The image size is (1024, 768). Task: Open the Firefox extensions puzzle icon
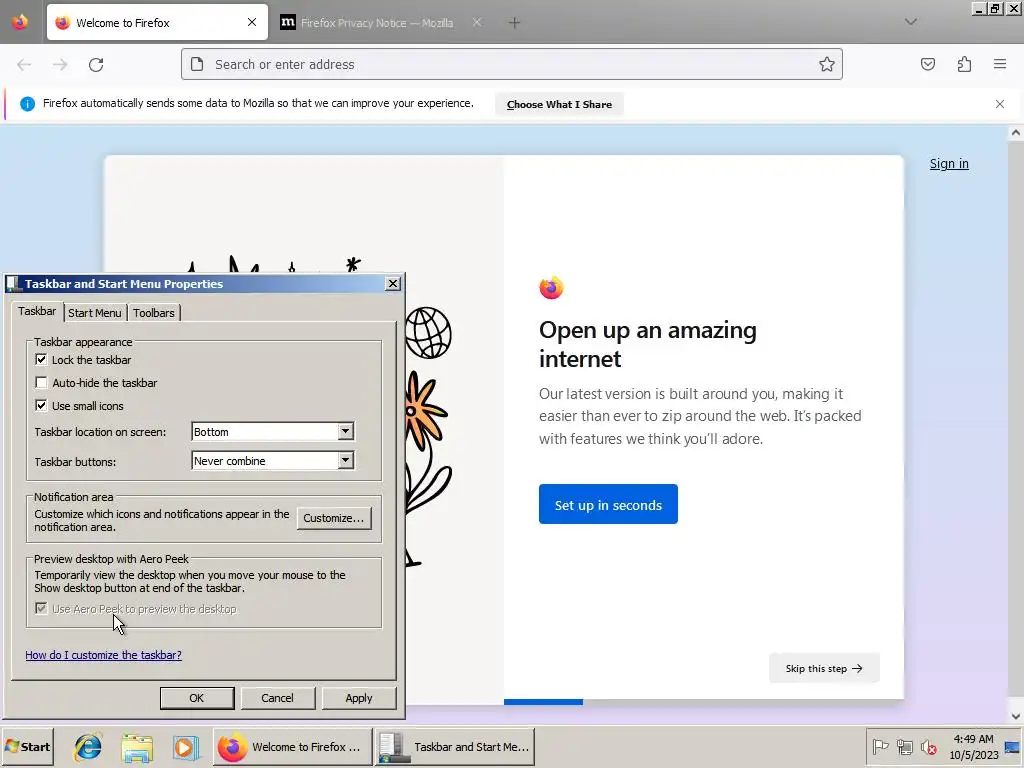coord(964,64)
